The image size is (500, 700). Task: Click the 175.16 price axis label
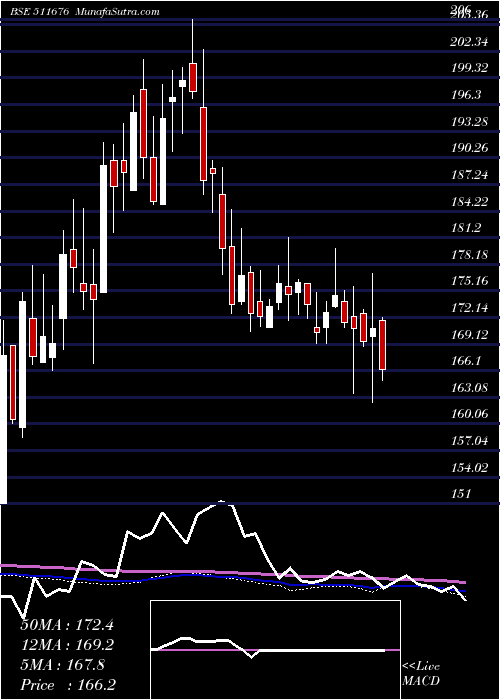(x=469, y=281)
